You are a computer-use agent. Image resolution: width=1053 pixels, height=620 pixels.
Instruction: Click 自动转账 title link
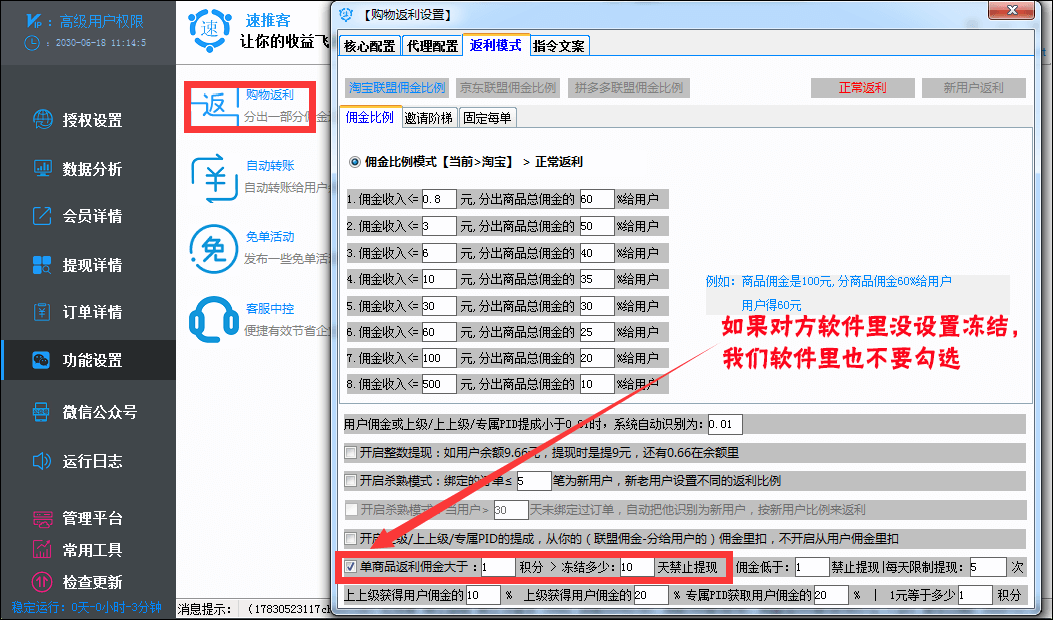271,165
